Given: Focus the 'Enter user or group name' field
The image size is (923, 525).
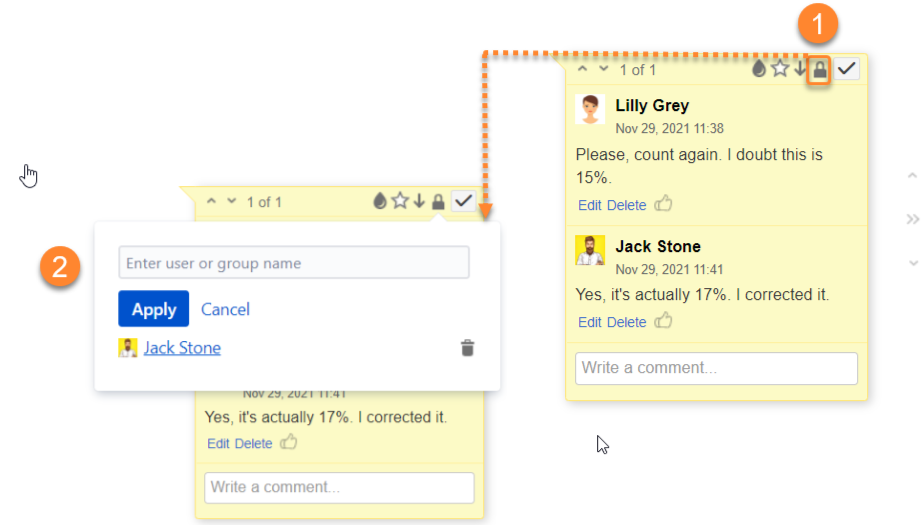Looking at the screenshot, I should click(x=294, y=263).
